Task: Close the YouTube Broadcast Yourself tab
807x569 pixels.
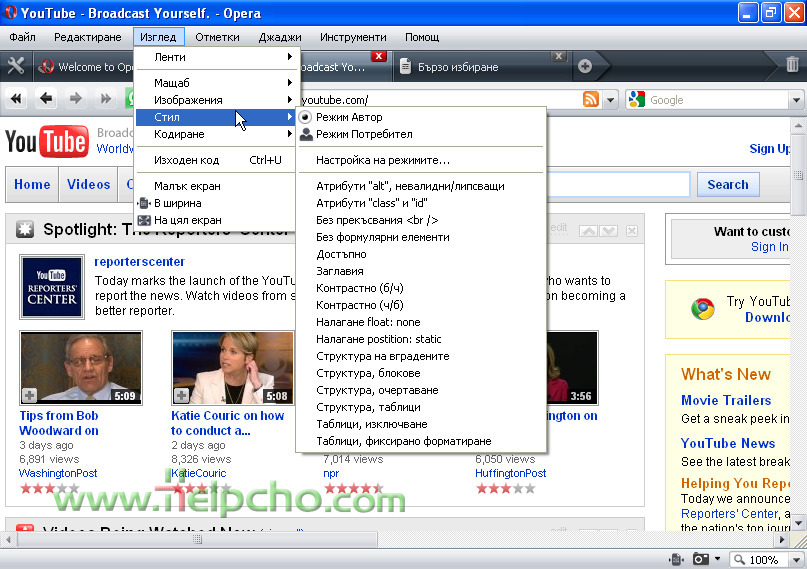Action: tap(379, 56)
